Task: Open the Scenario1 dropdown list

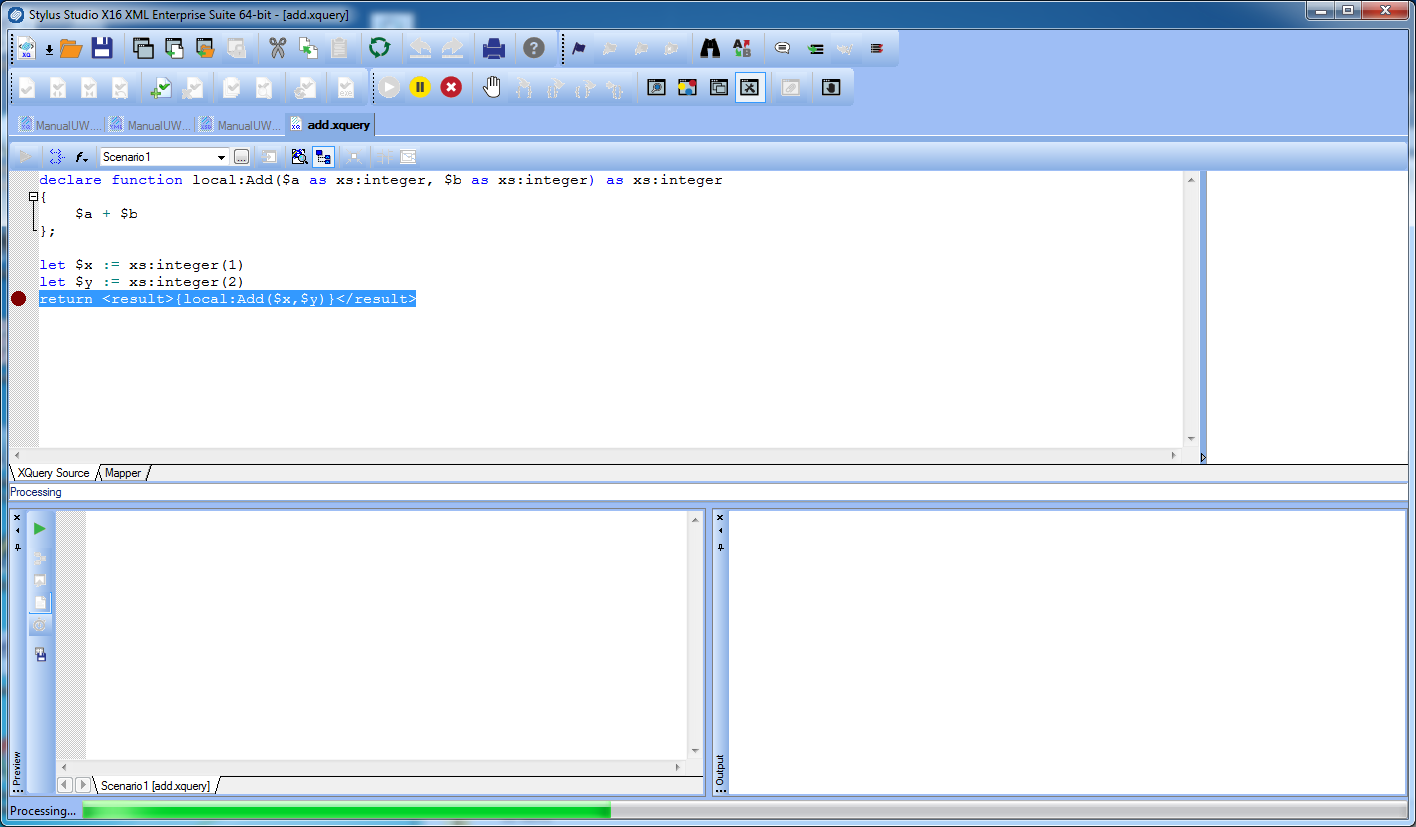Action: click(x=221, y=157)
